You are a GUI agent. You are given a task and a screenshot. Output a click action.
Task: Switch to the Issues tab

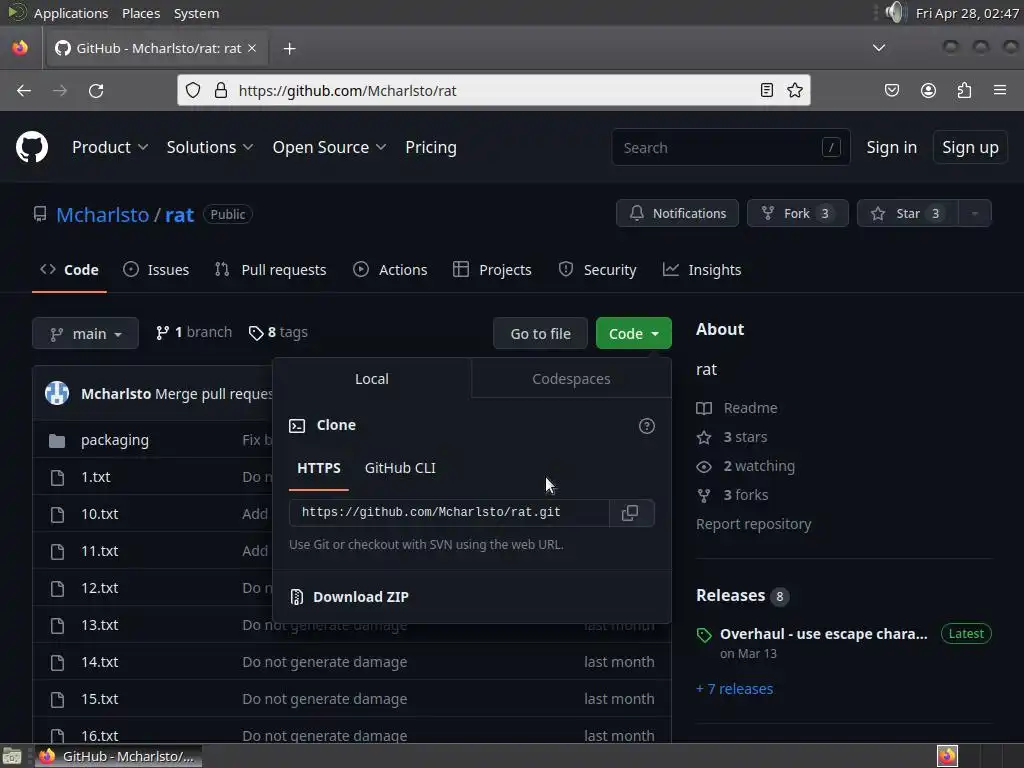[x=156, y=270]
